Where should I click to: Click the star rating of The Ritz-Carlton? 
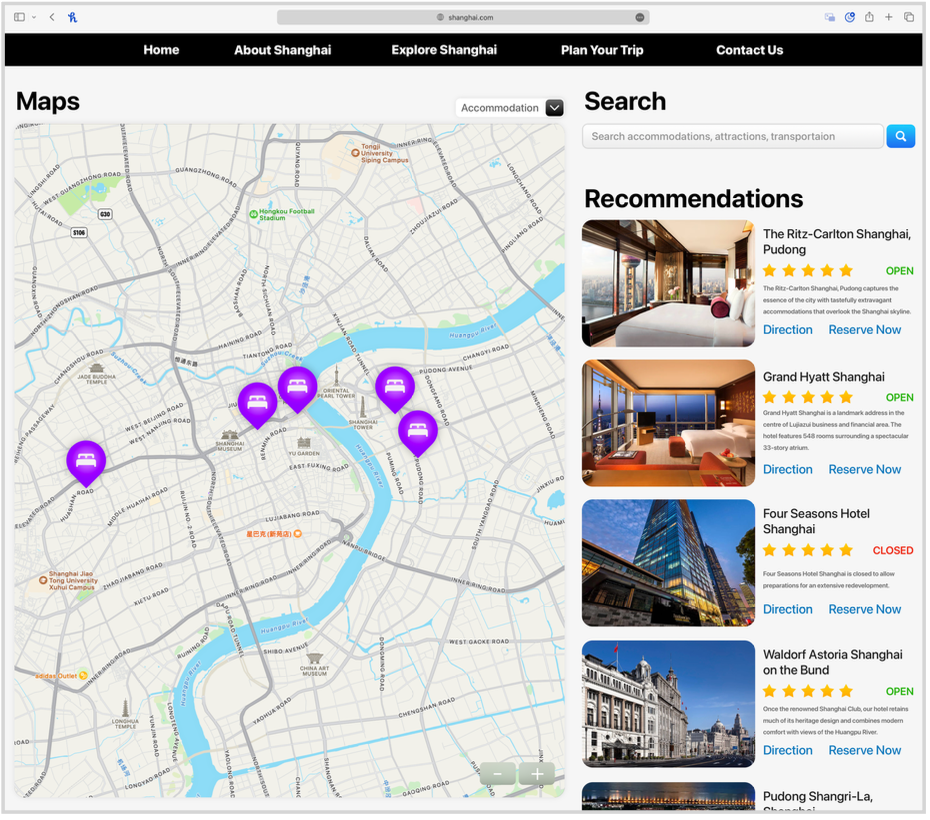click(x=810, y=272)
